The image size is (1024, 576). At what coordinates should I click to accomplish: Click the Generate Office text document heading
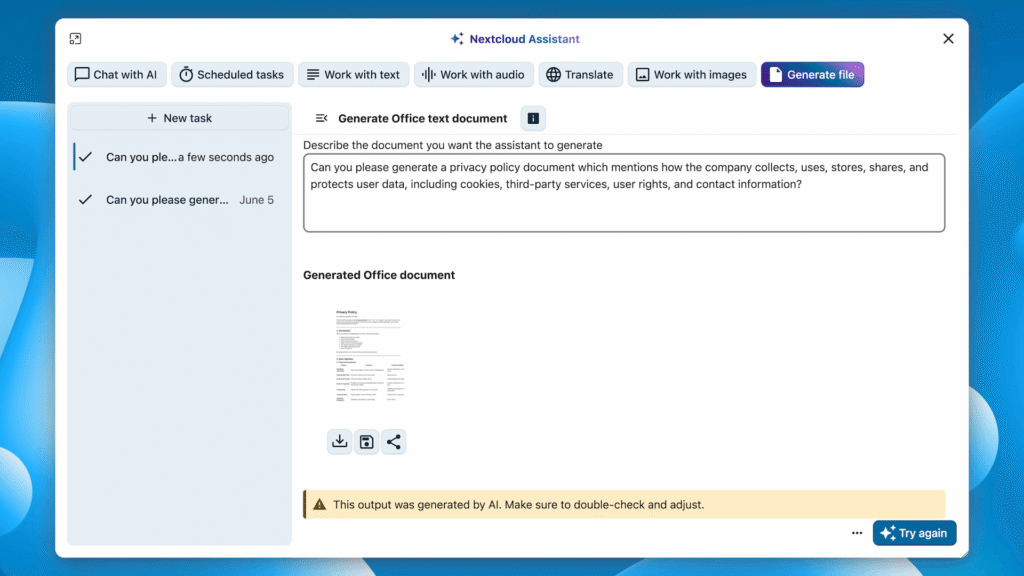click(x=423, y=118)
